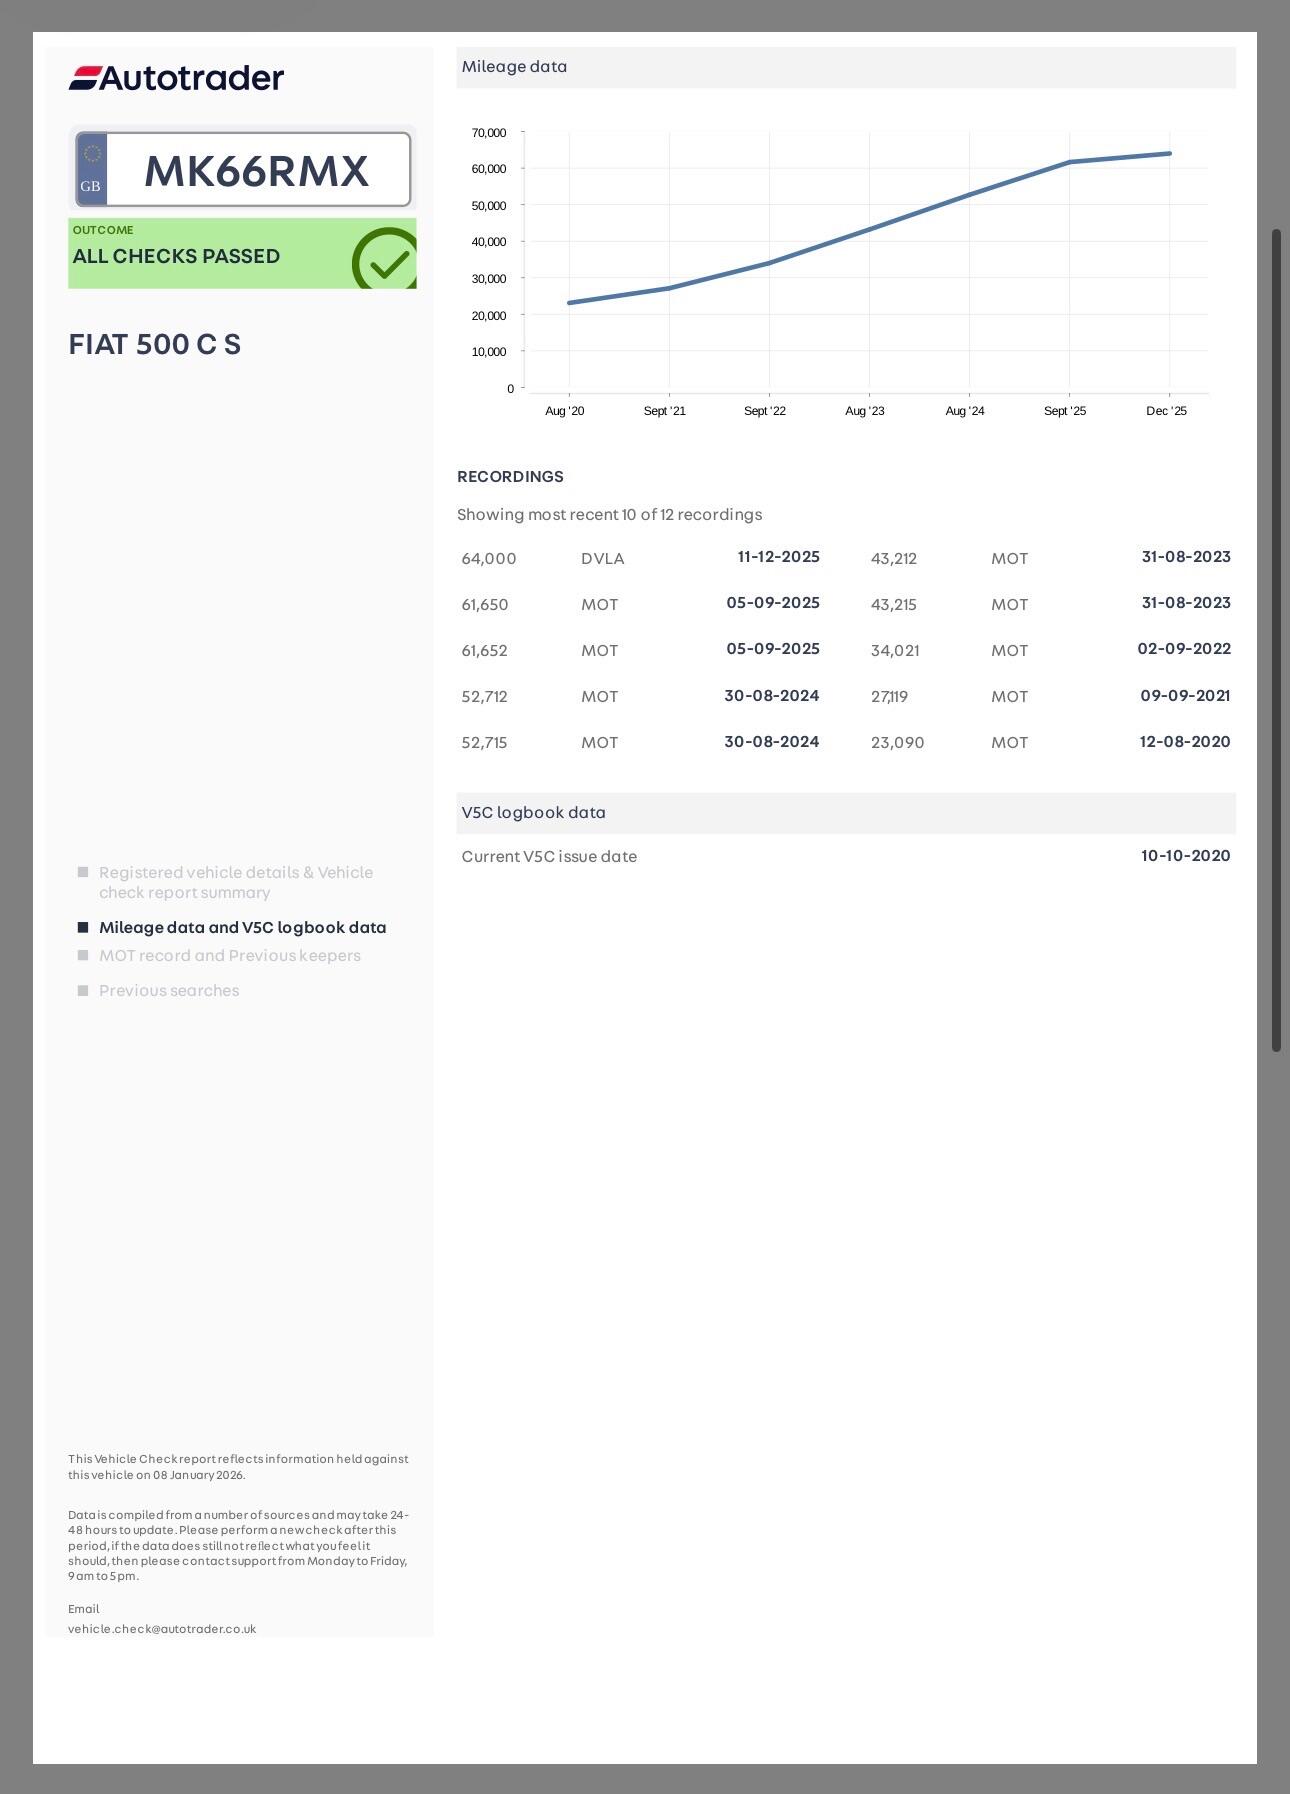Select Mileage data and V5C logbook data
The width and height of the screenshot is (1290, 1794).
pyautogui.click(x=242, y=928)
